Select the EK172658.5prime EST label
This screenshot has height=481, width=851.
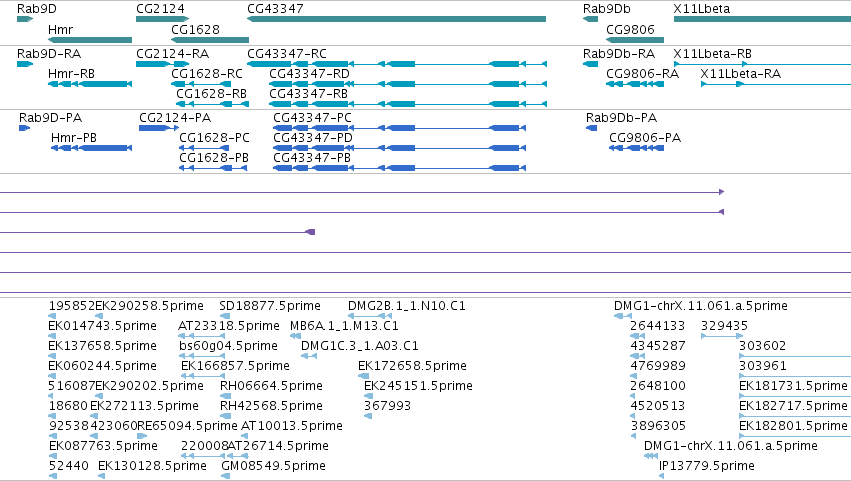(412, 366)
